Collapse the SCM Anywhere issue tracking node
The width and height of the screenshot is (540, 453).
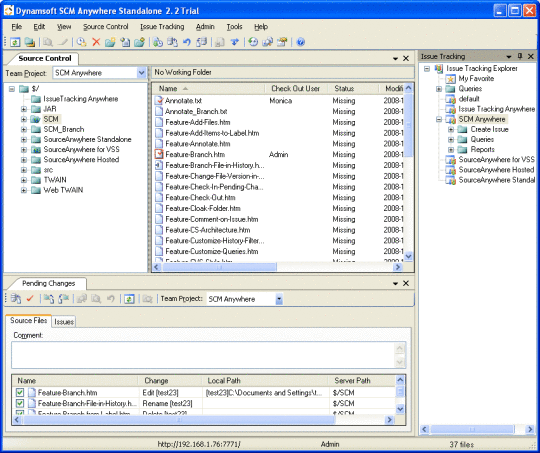coord(439,120)
